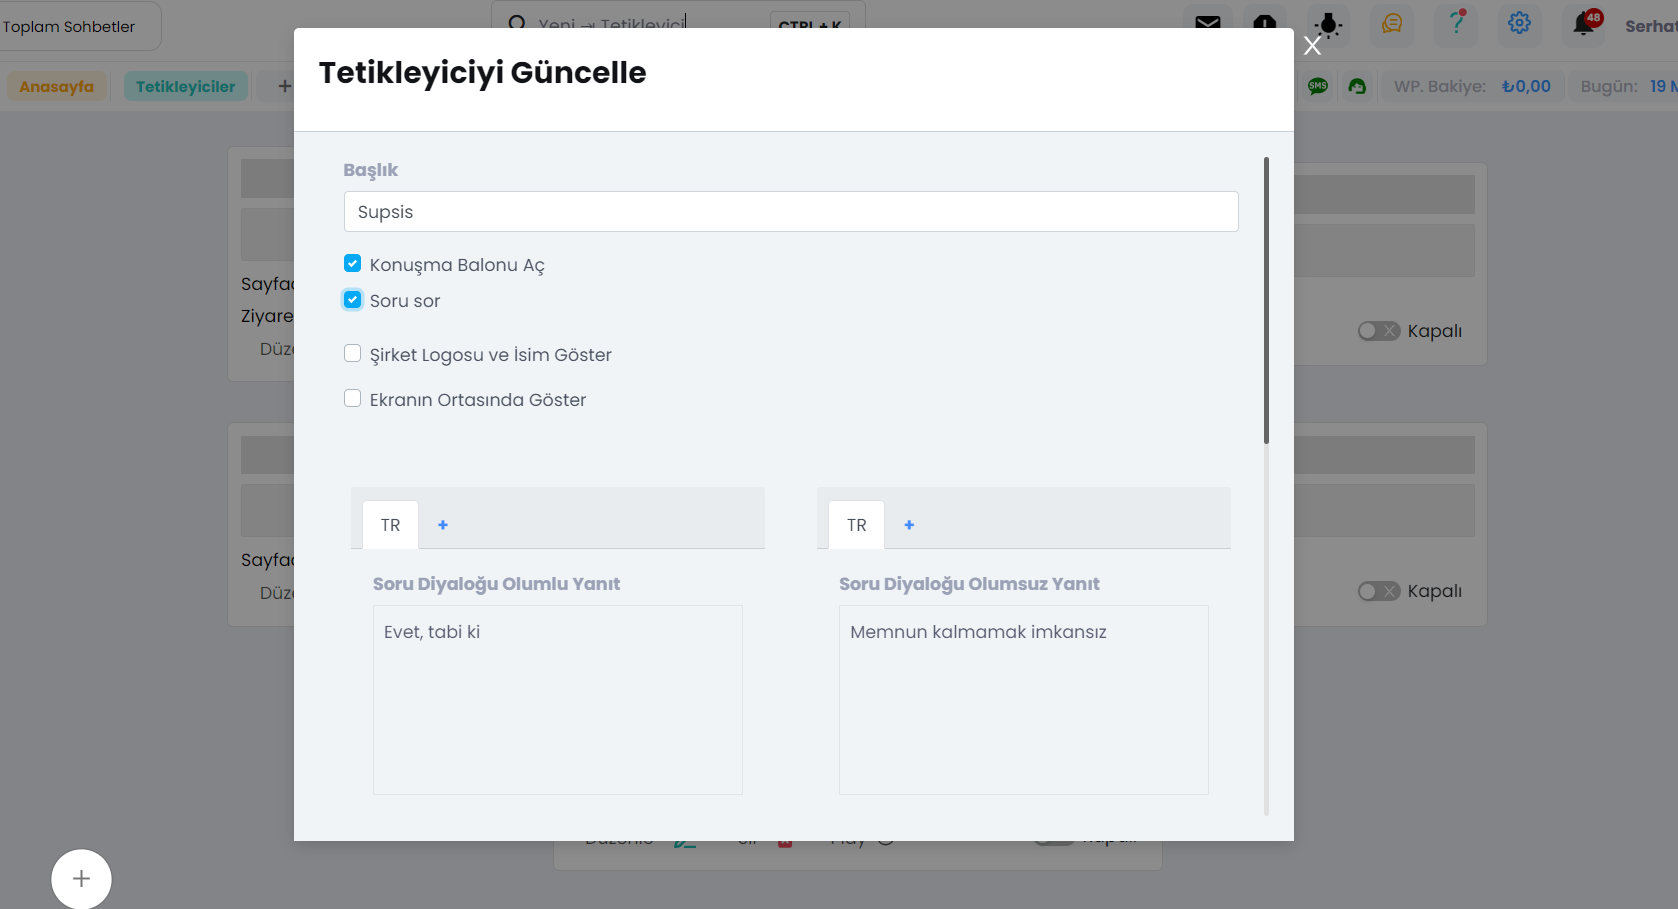This screenshot has width=1678, height=909.
Task: Add language in Olumlu Yanıt panel plus
Action: (443, 525)
